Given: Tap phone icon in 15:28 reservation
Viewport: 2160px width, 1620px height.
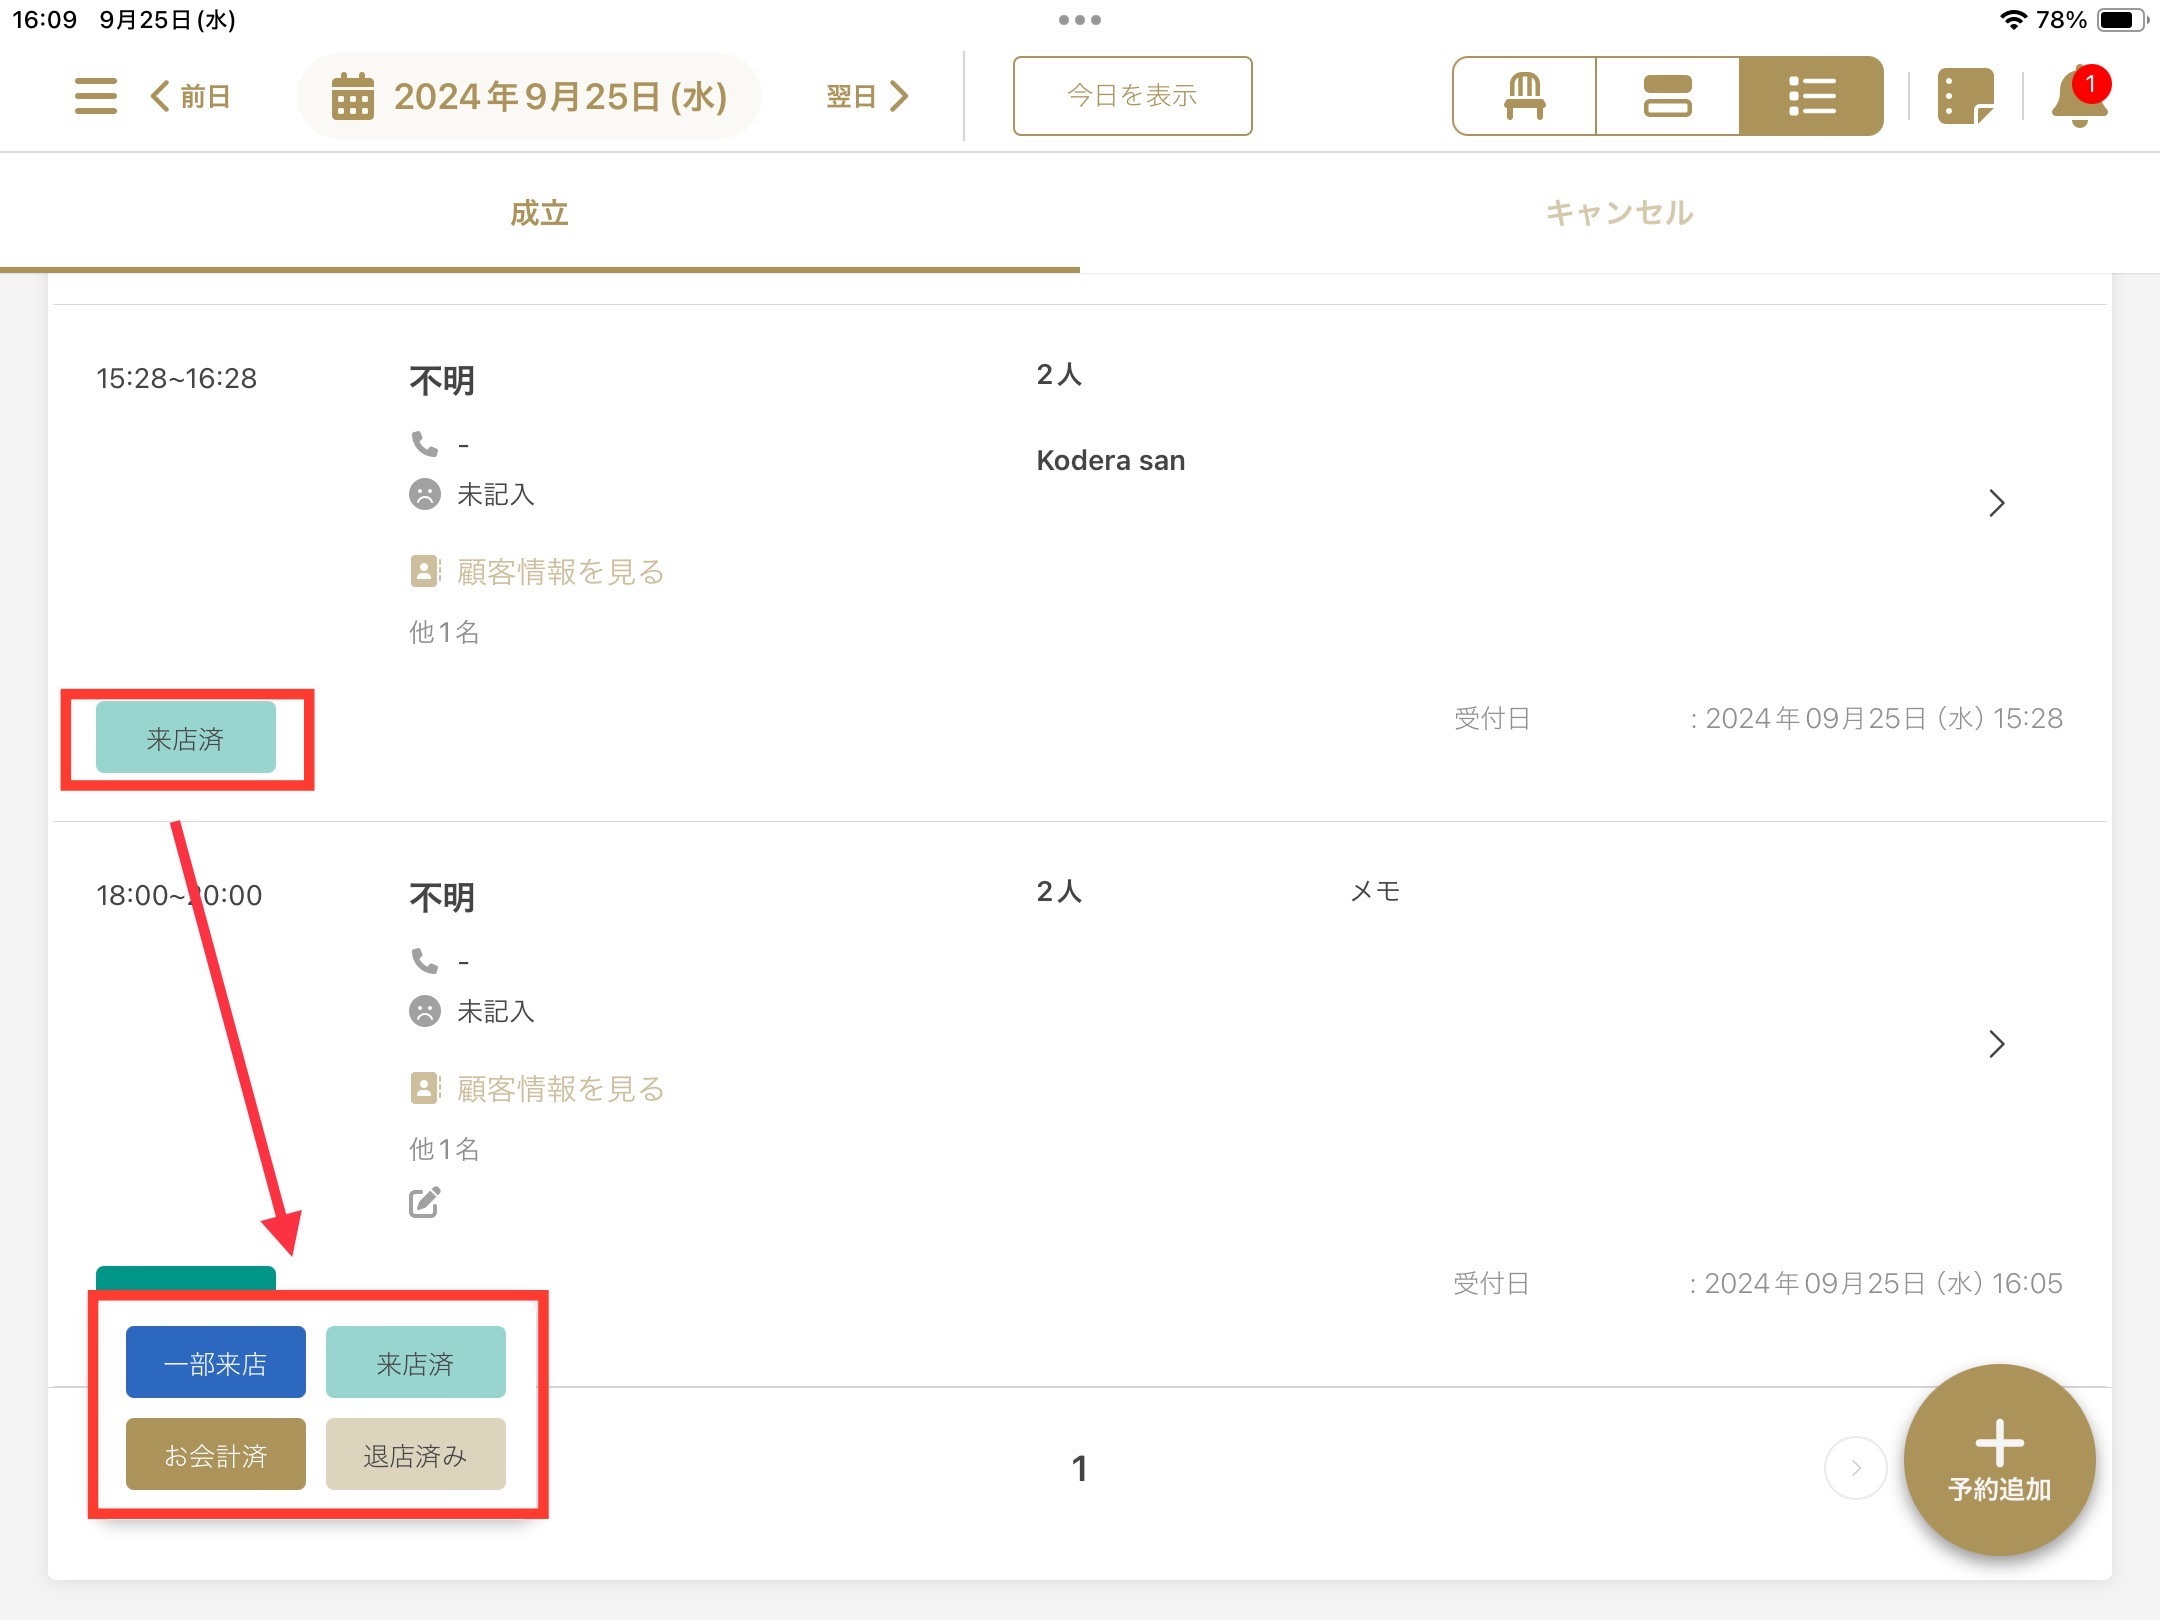Looking at the screenshot, I should click(x=425, y=443).
